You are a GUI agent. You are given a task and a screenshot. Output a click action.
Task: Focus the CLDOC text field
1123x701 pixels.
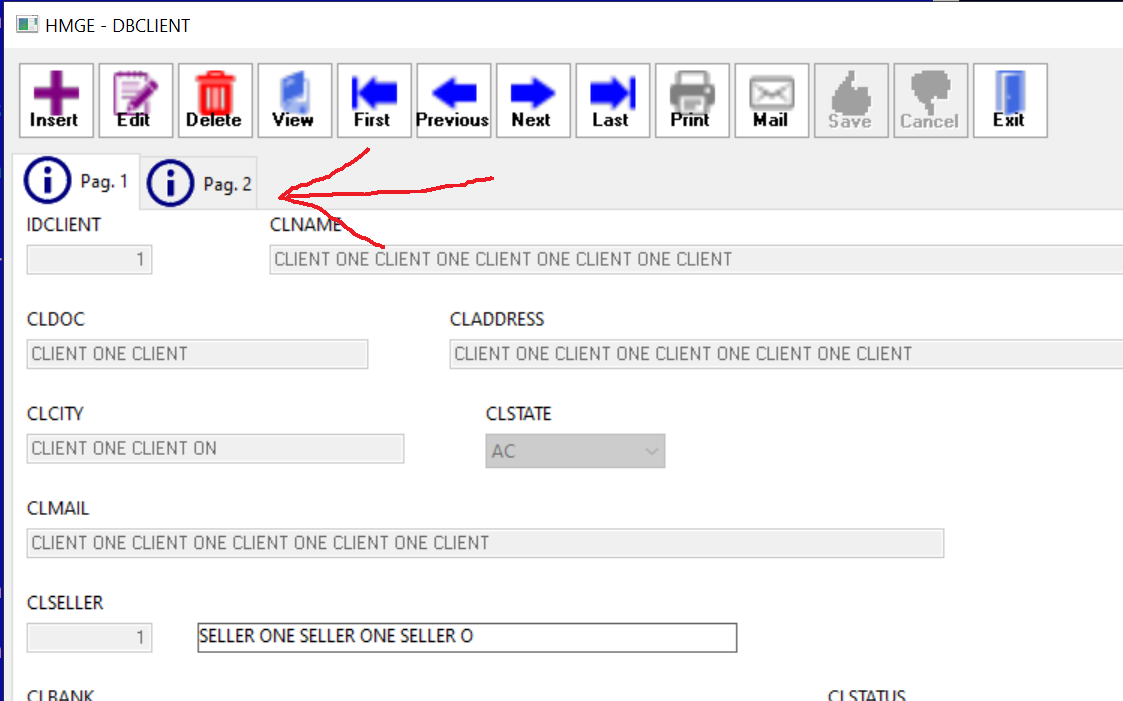click(197, 354)
